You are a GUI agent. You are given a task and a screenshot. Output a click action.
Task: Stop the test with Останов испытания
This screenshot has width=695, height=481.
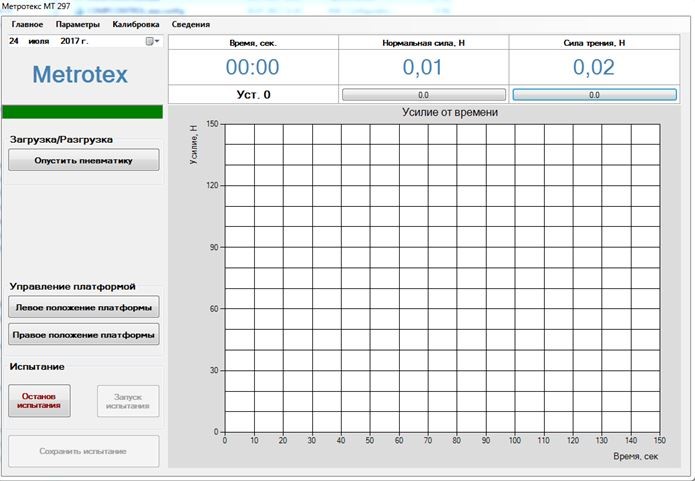[x=39, y=401]
